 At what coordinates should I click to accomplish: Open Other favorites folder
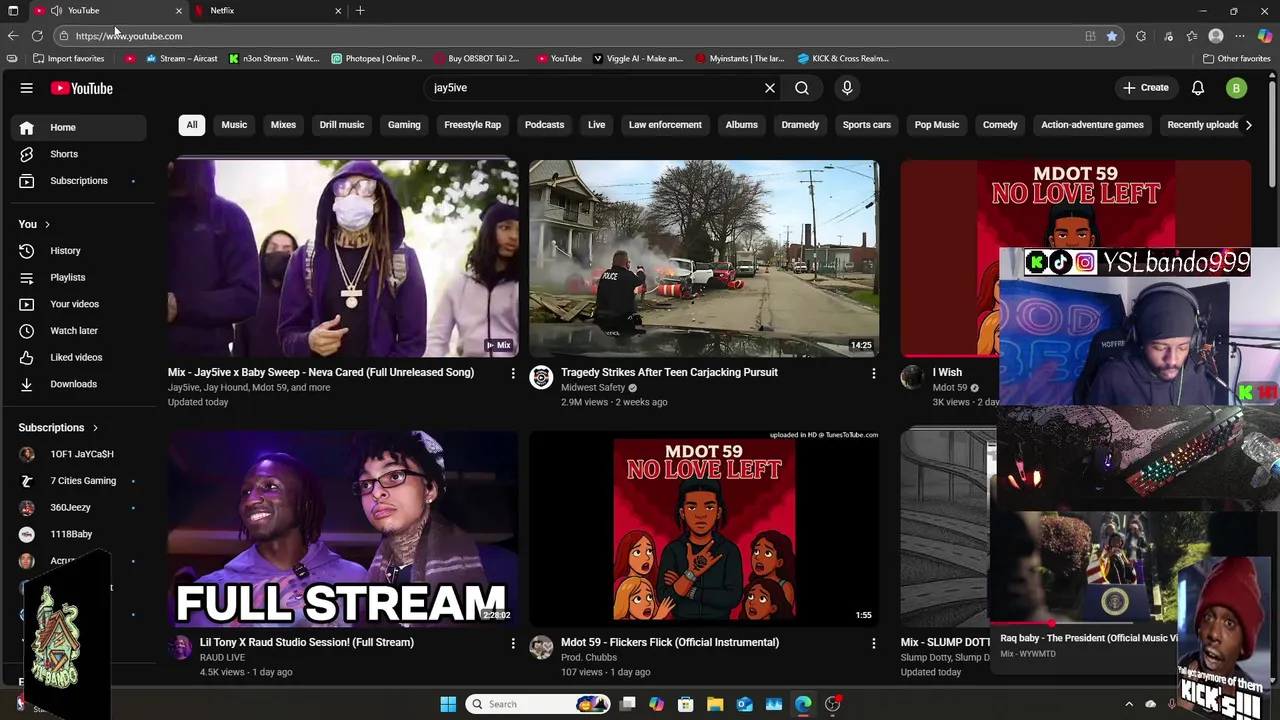point(1237,59)
